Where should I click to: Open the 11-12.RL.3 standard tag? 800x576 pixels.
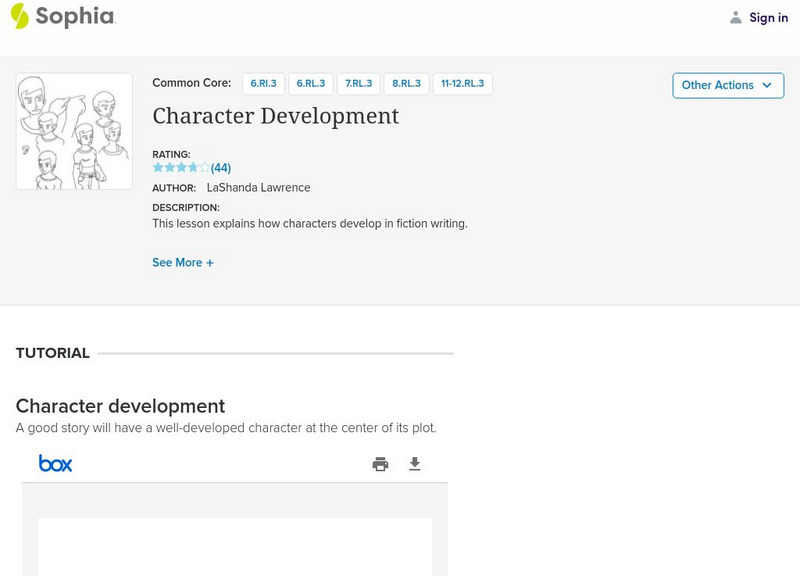pyautogui.click(x=462, y=84)
